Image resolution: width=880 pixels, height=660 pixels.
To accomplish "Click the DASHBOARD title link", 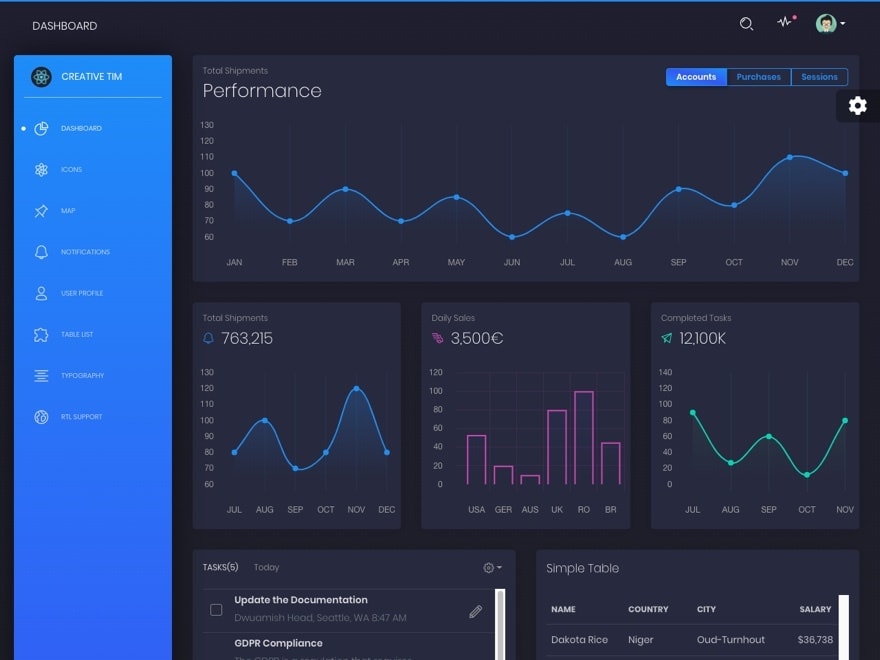I will point(65,26).
